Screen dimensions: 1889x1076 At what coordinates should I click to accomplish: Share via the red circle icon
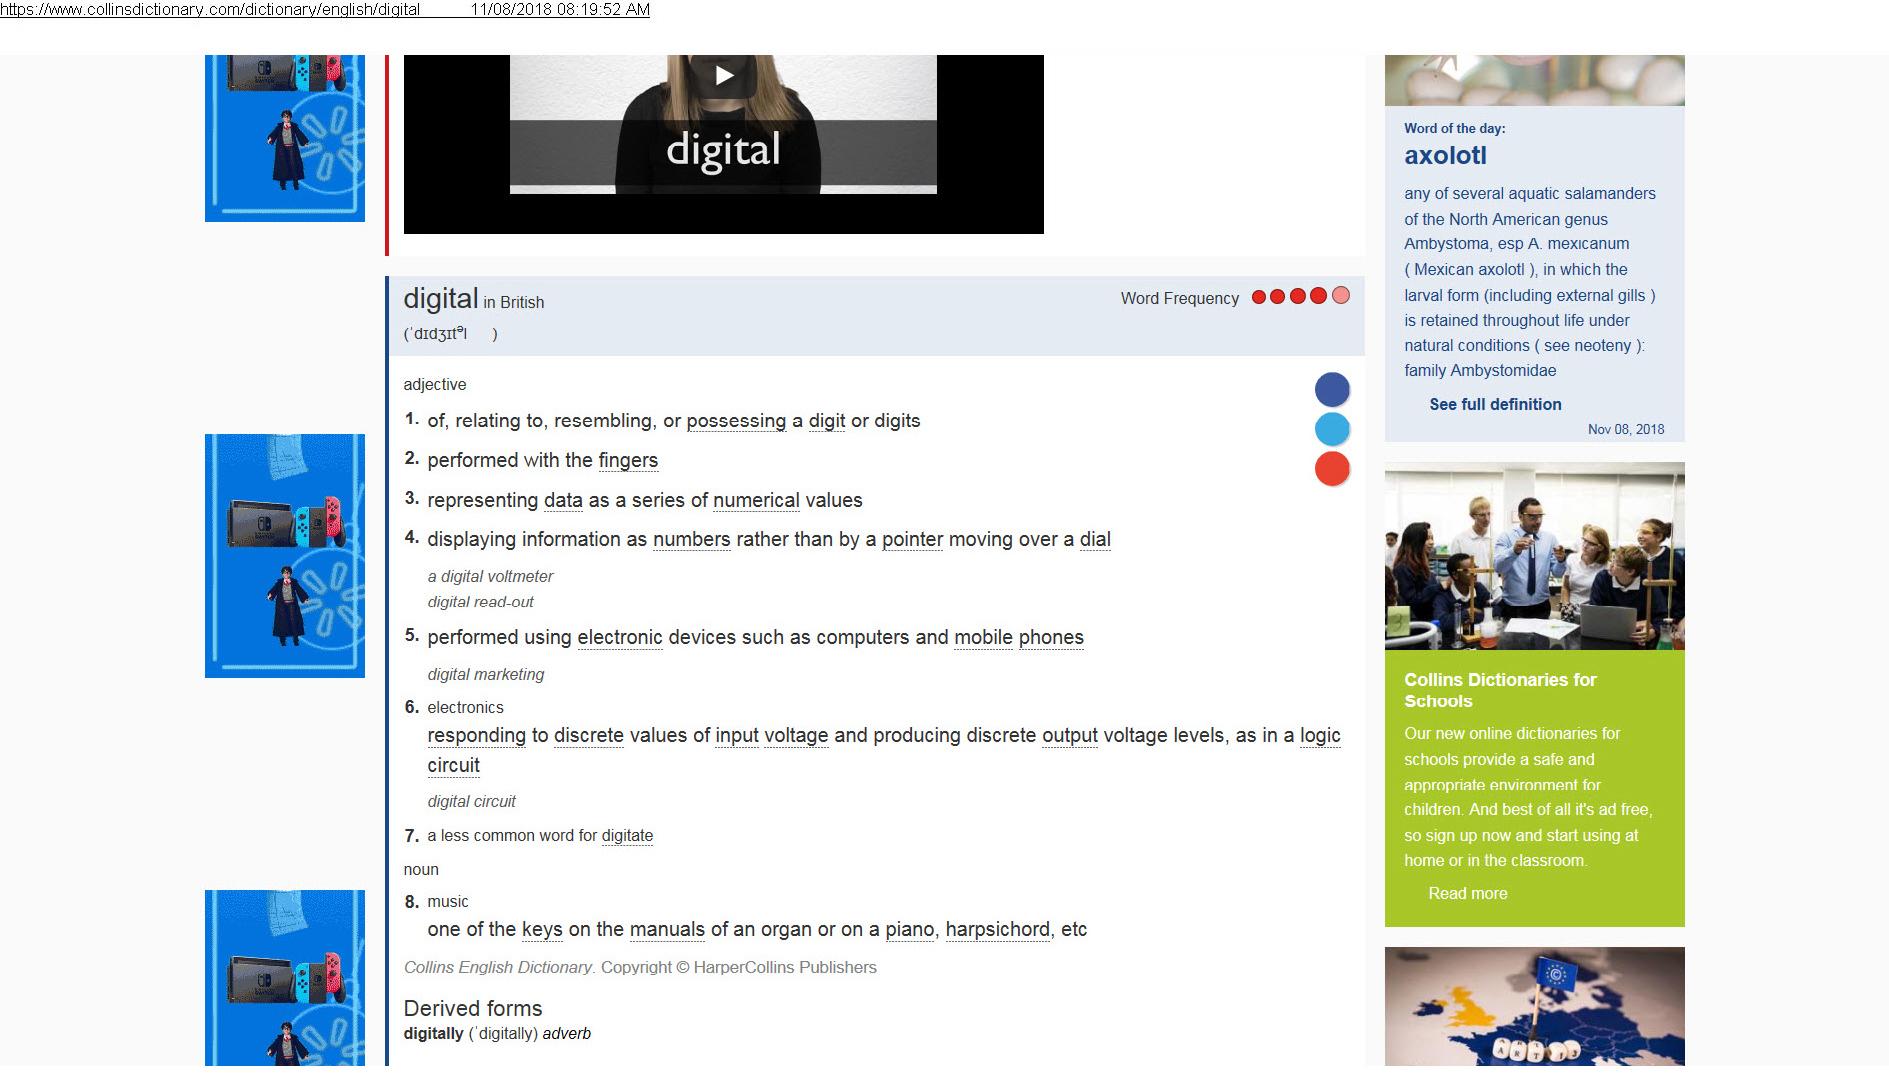coord(1332,468)
